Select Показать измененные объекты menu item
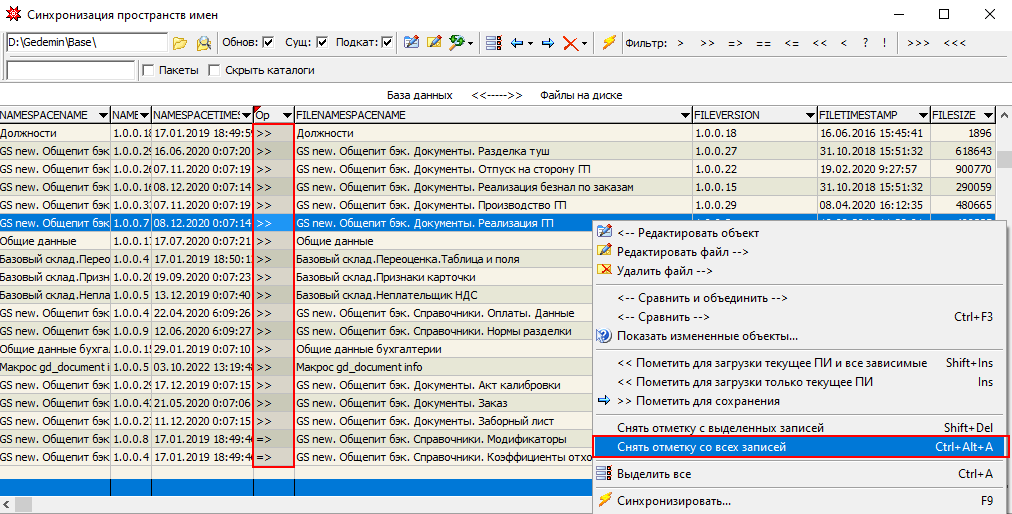1012x514 pixels. (x=706, y=336)
